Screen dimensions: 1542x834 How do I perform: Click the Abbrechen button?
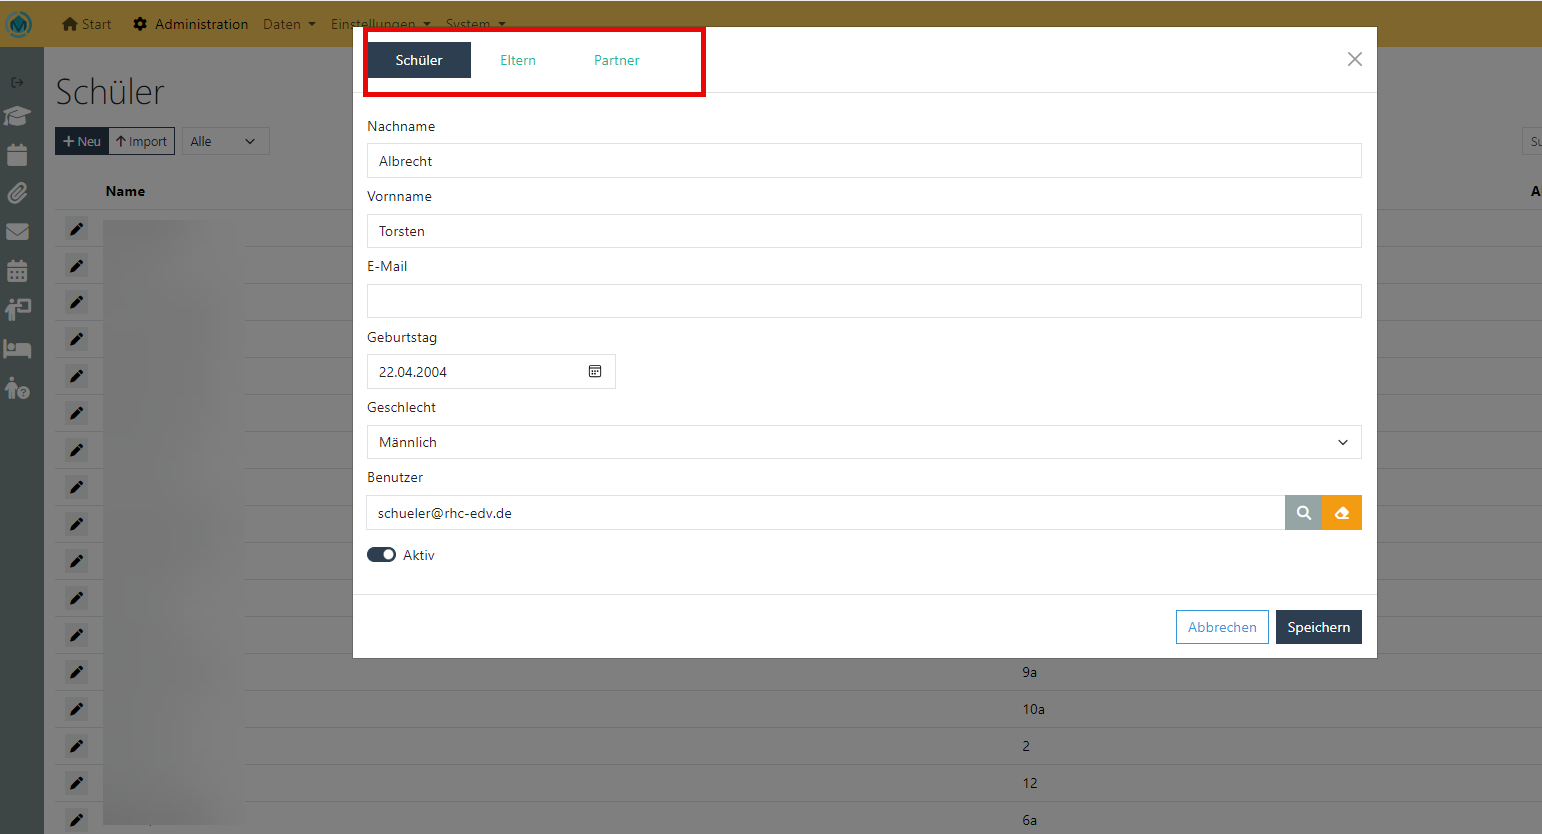pos(1222,627)
